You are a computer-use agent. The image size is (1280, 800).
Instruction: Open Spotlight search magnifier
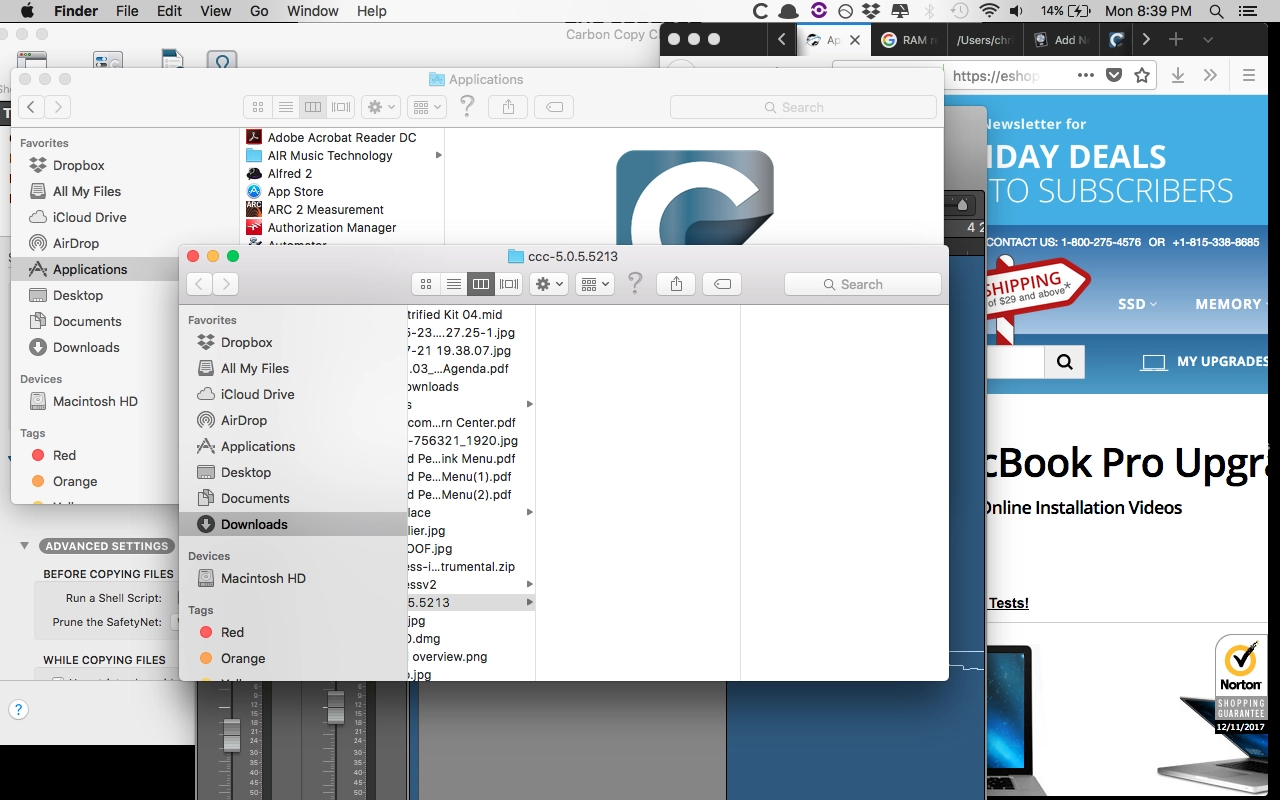tap(1216, 11)
